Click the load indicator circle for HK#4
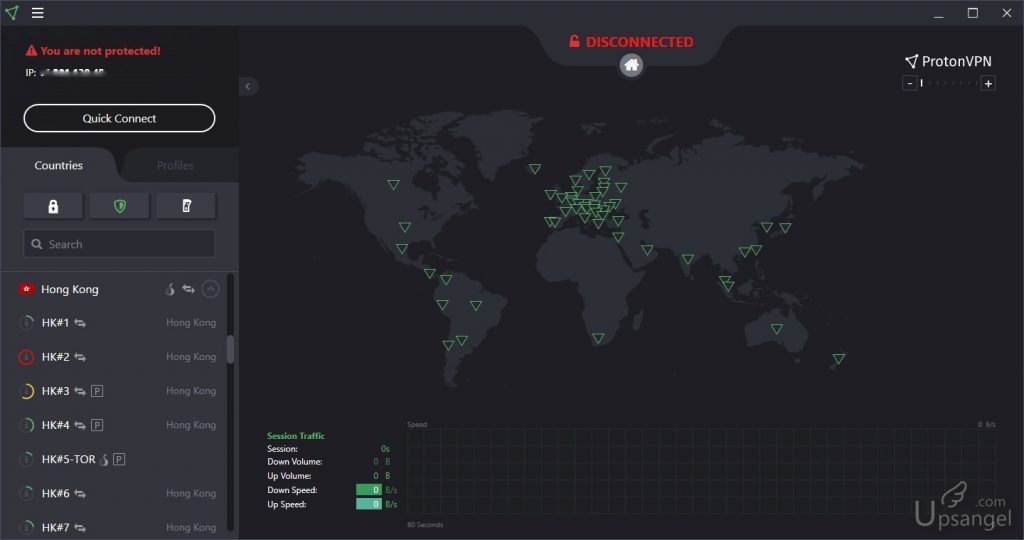Viewport: 1024px width, 540px height. tap(26, 425)
